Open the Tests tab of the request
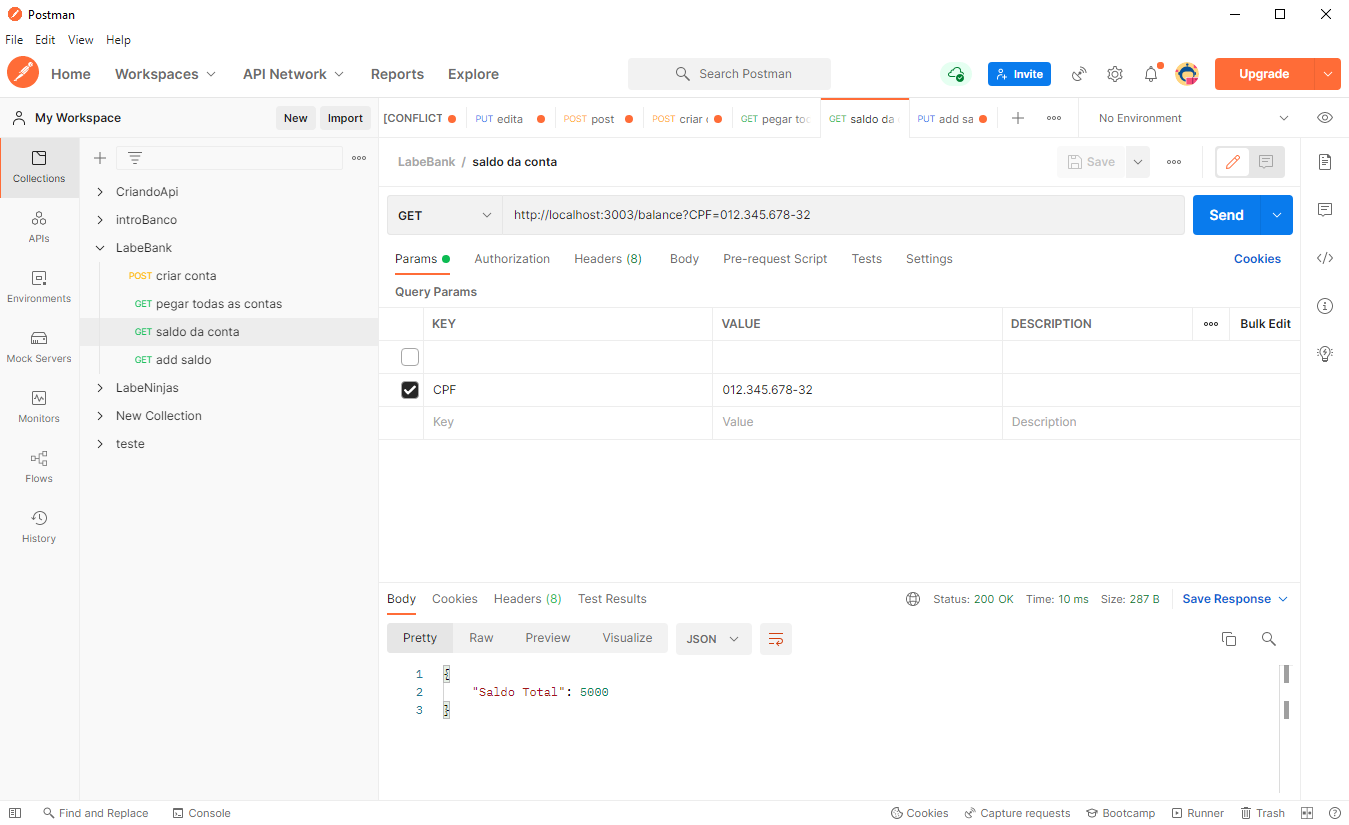This screenshot has width=1349, height=825. click(866, 258)
